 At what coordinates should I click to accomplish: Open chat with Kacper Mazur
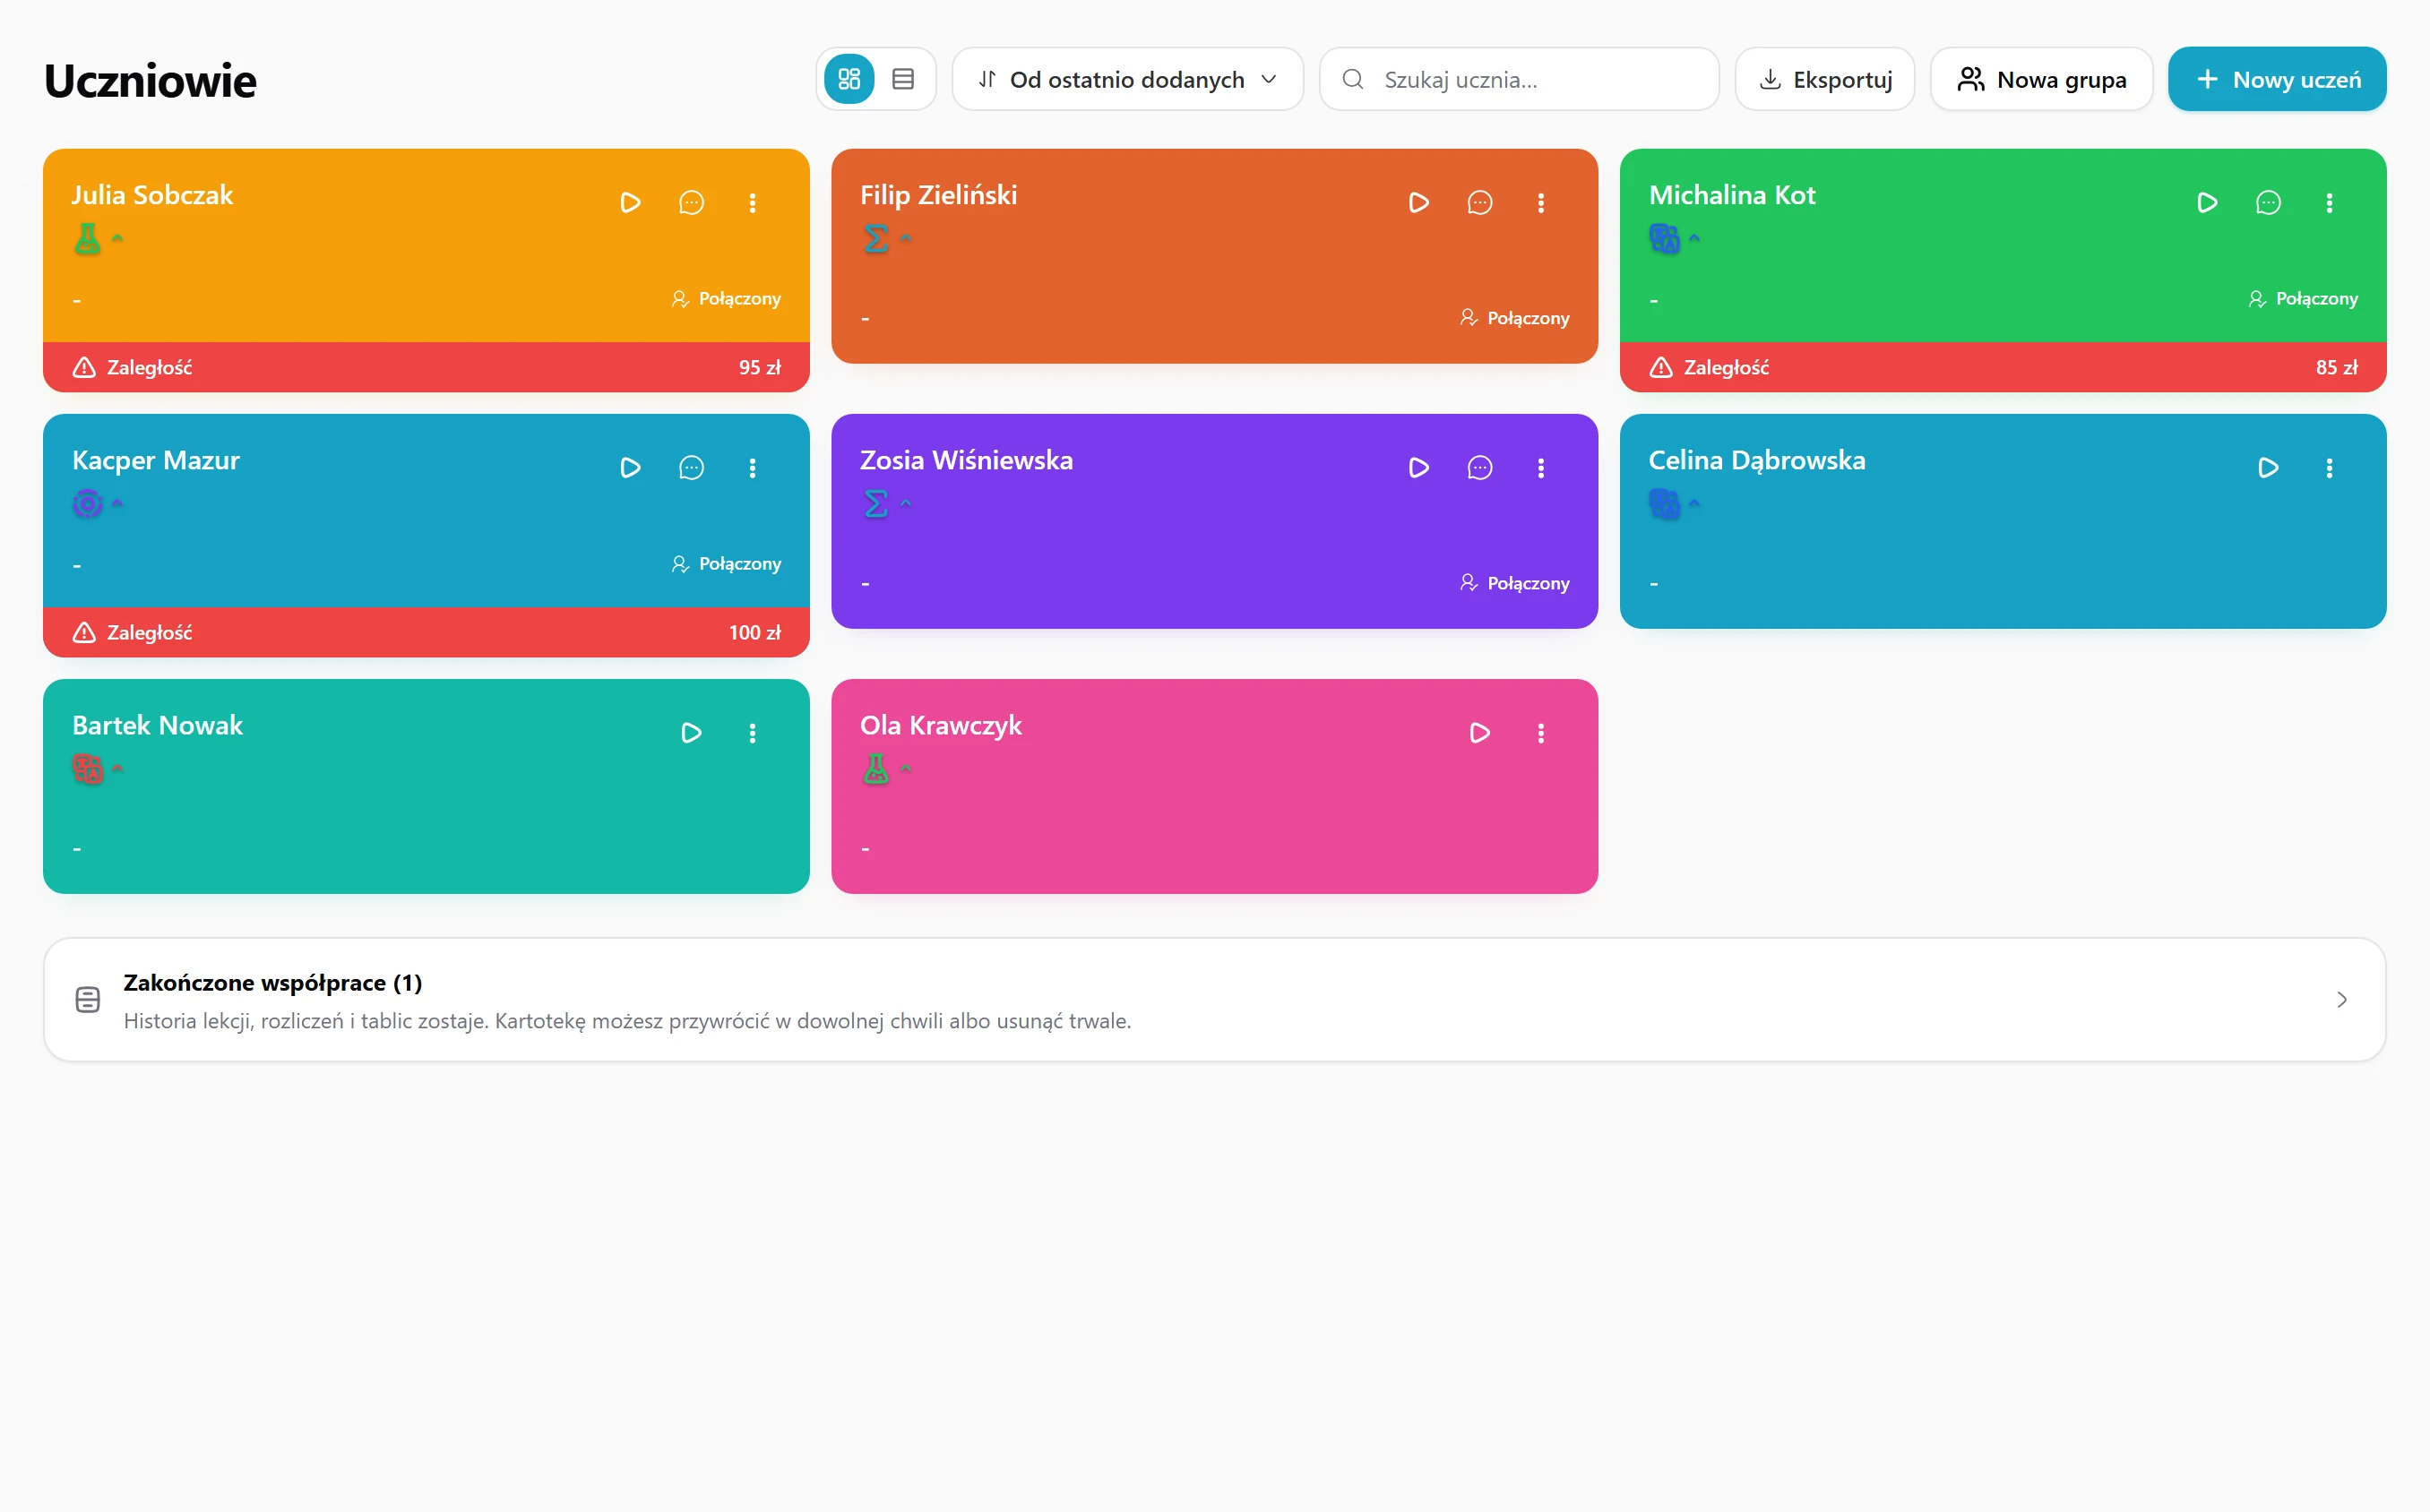(691, 468)
